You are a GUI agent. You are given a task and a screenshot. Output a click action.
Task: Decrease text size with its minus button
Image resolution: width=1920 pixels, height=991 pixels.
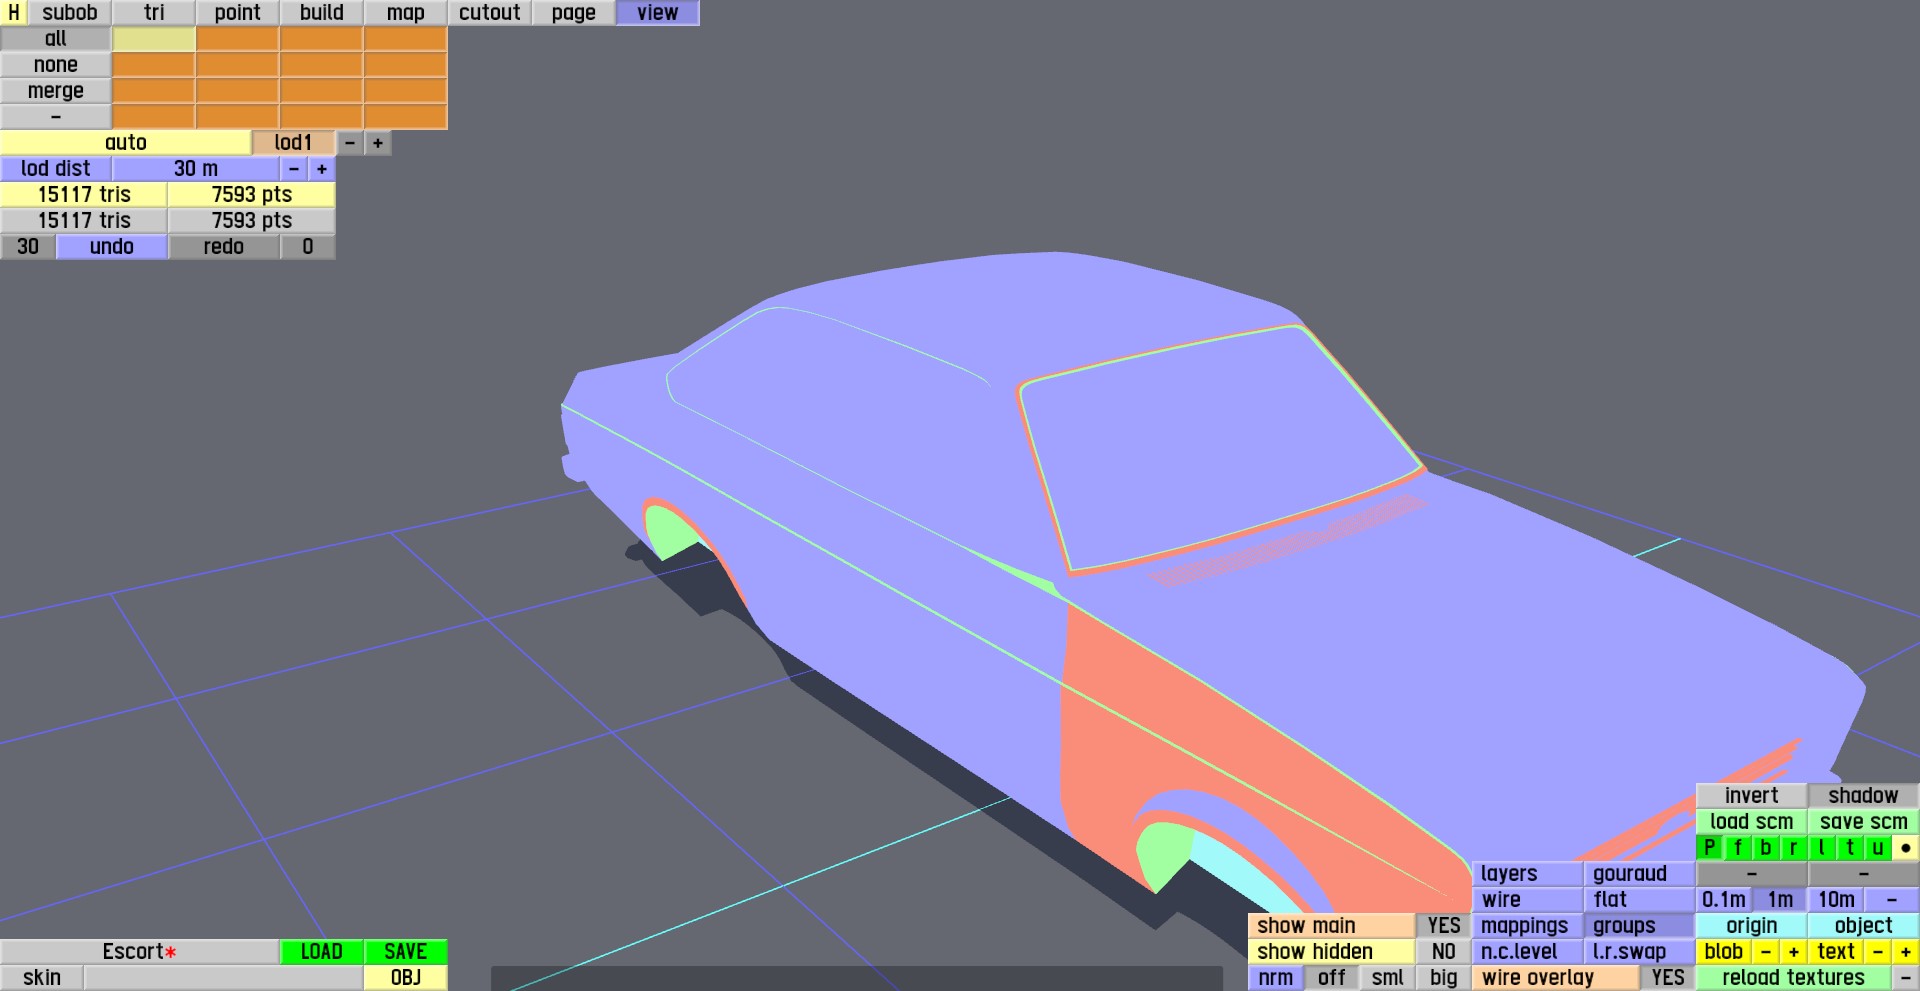tap(1878, 952)
